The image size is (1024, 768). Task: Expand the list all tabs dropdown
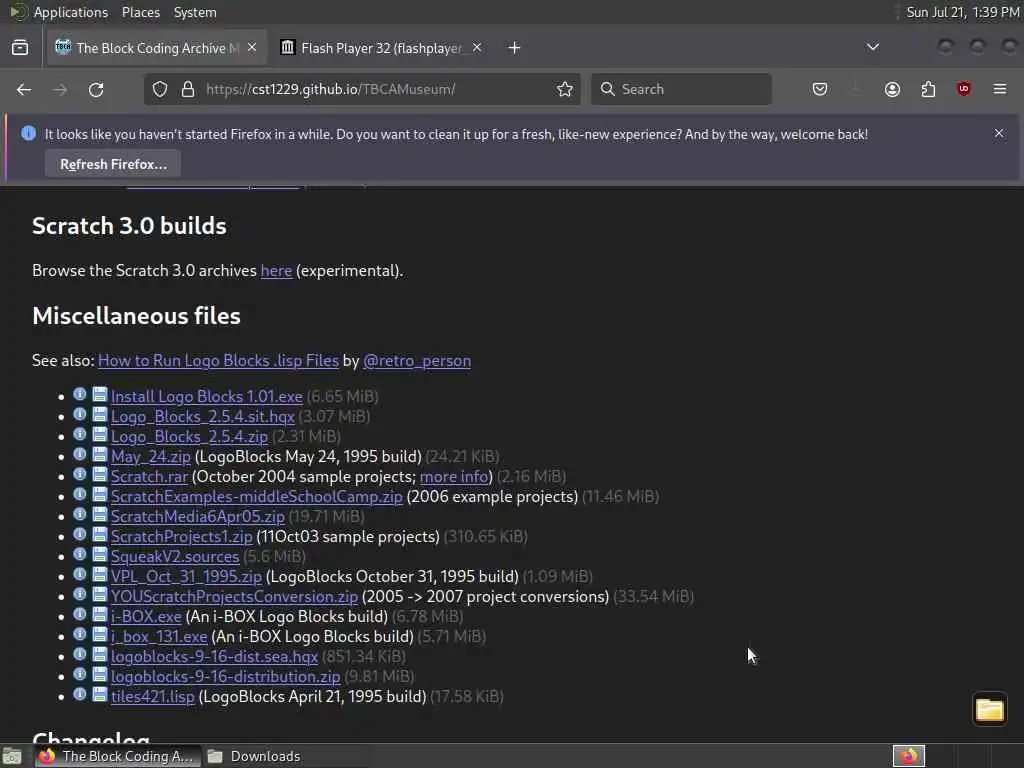pyautogui.click(x=872, y=47)
